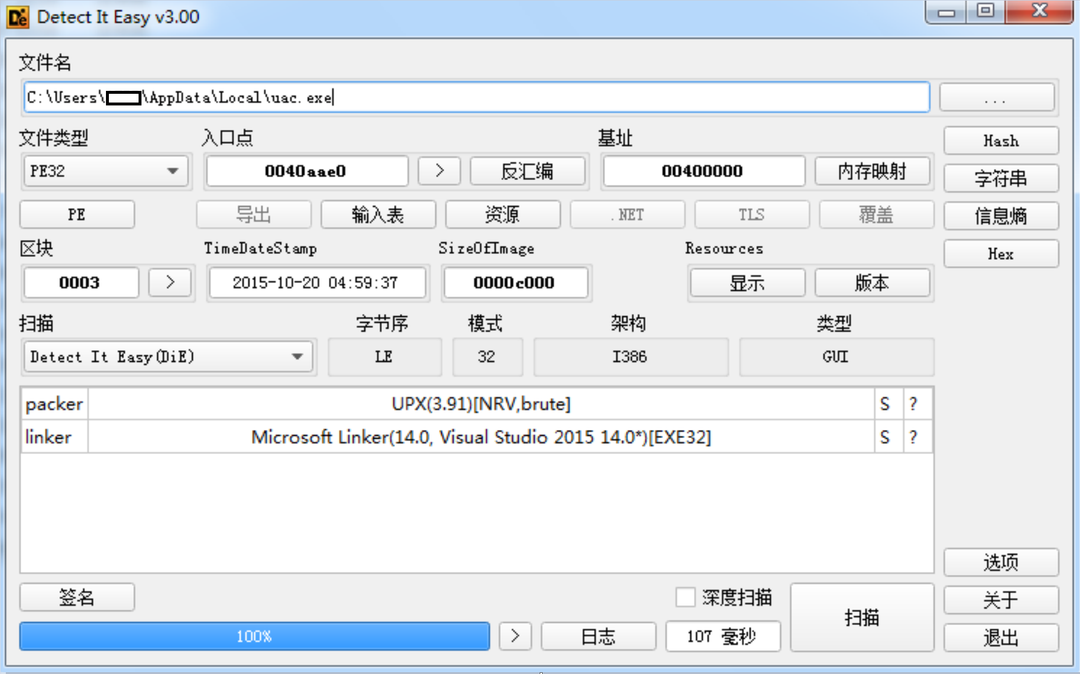Click the .NET button
This screenshot has width=1080, height=674.
point(627,215)
